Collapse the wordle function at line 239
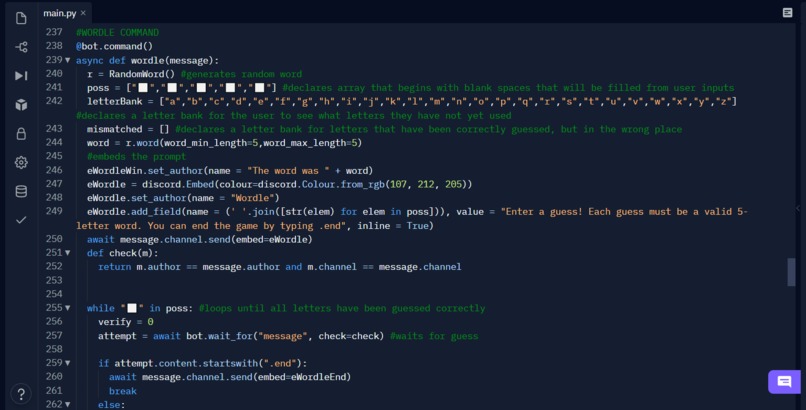 67,60
